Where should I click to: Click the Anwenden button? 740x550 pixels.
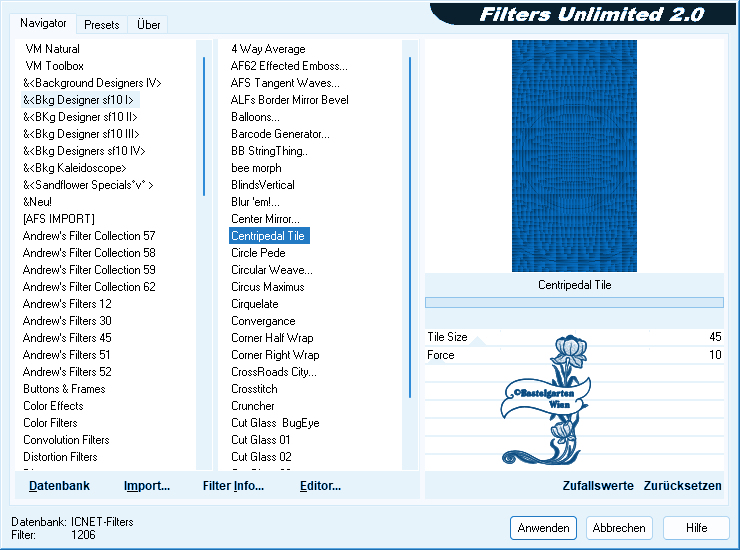click(x=543, y=528)
